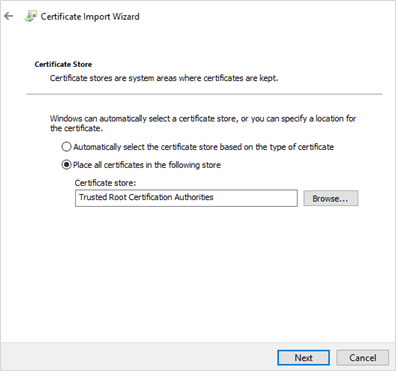
Task: Click the 'Certificate store:' field label
Action: [x=105, y=183]
